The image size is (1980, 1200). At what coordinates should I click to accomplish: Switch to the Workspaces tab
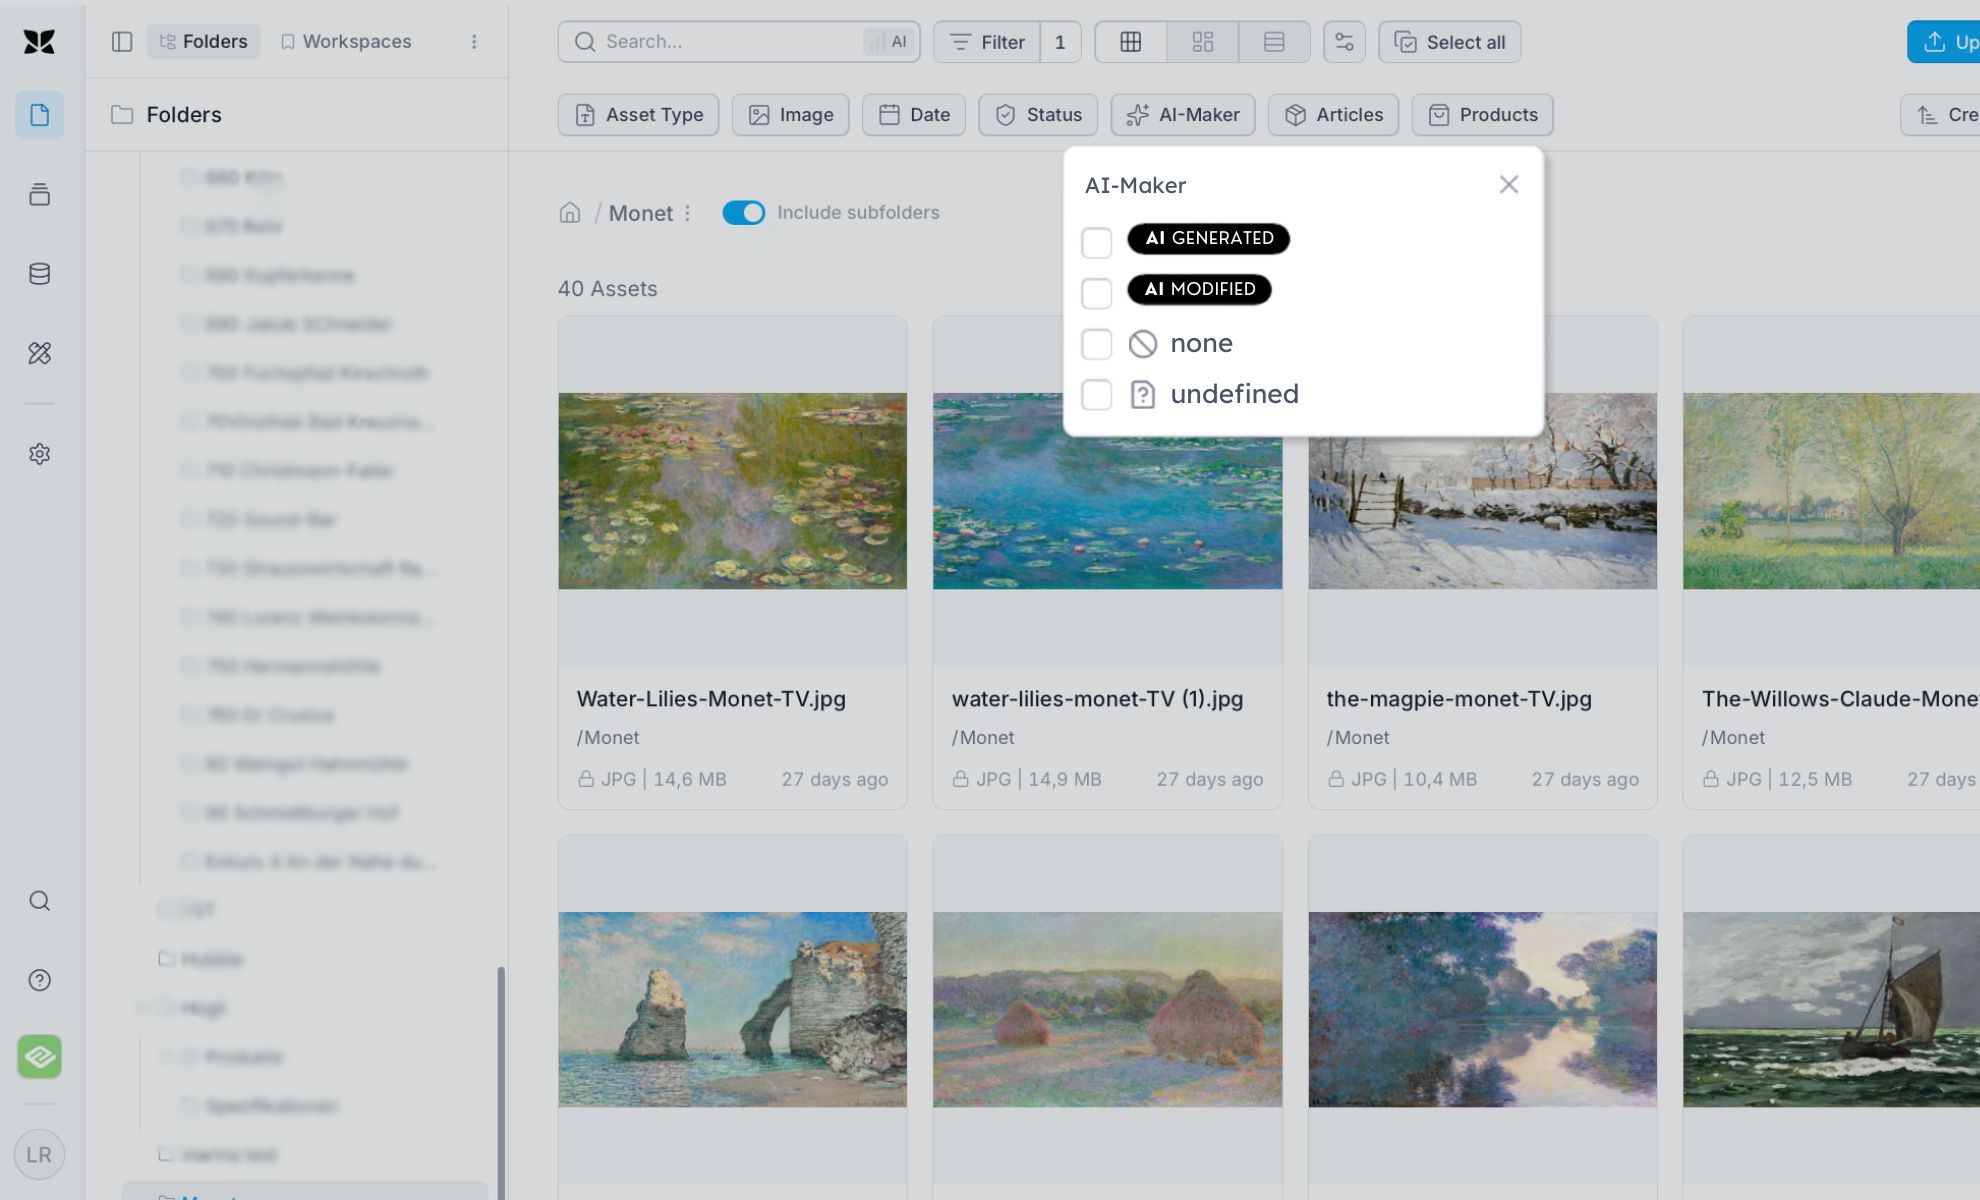[x=346, y=41]
